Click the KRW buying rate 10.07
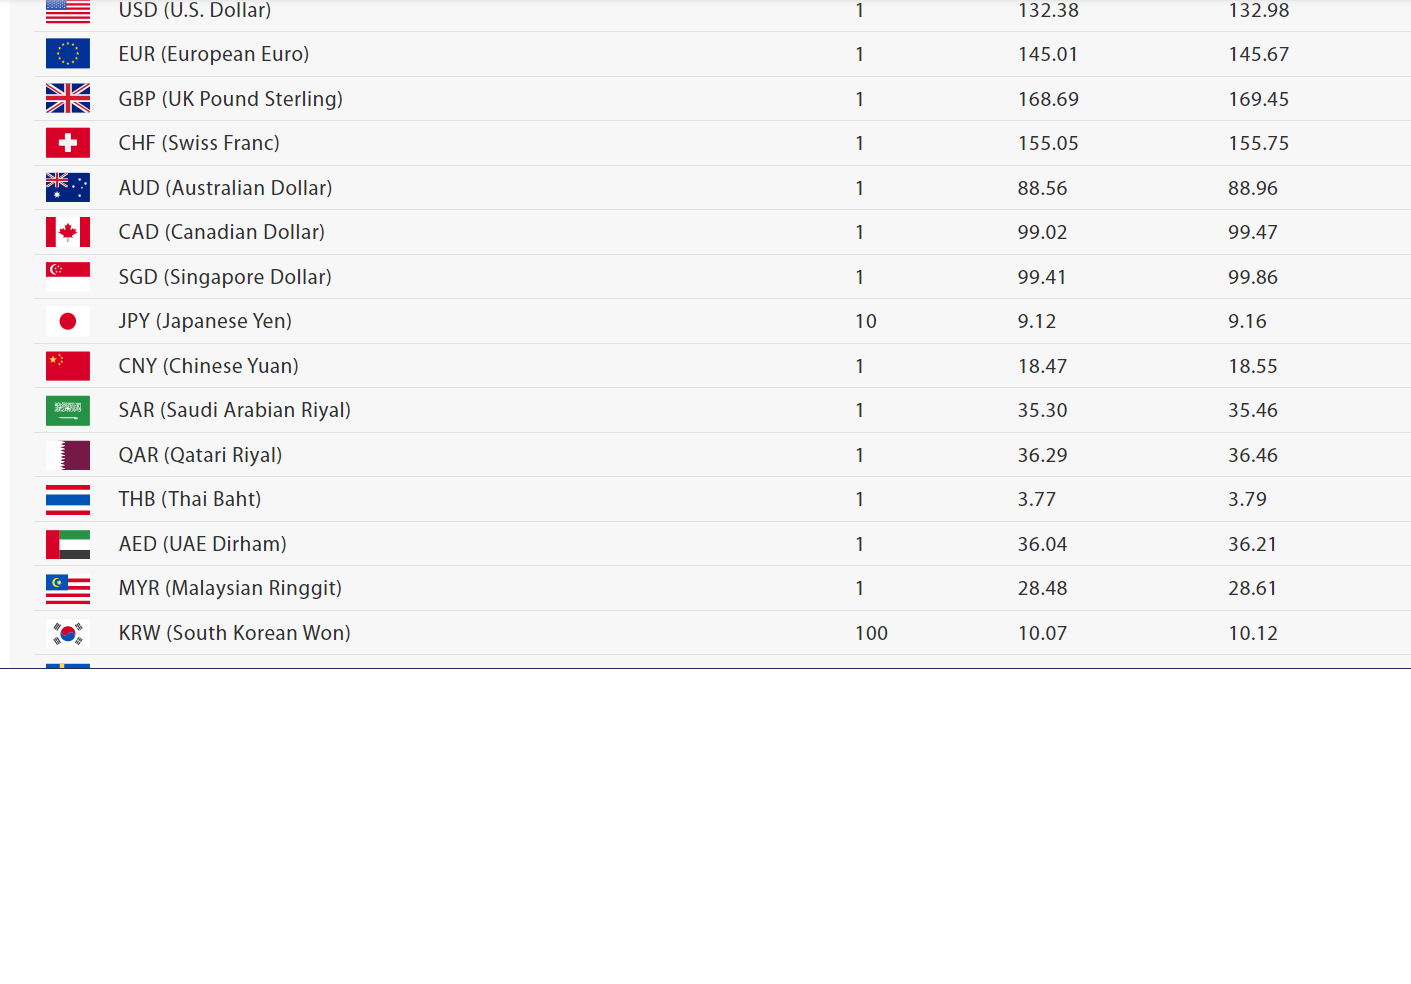The image size is (1411, 984). tap(1042, 633)
